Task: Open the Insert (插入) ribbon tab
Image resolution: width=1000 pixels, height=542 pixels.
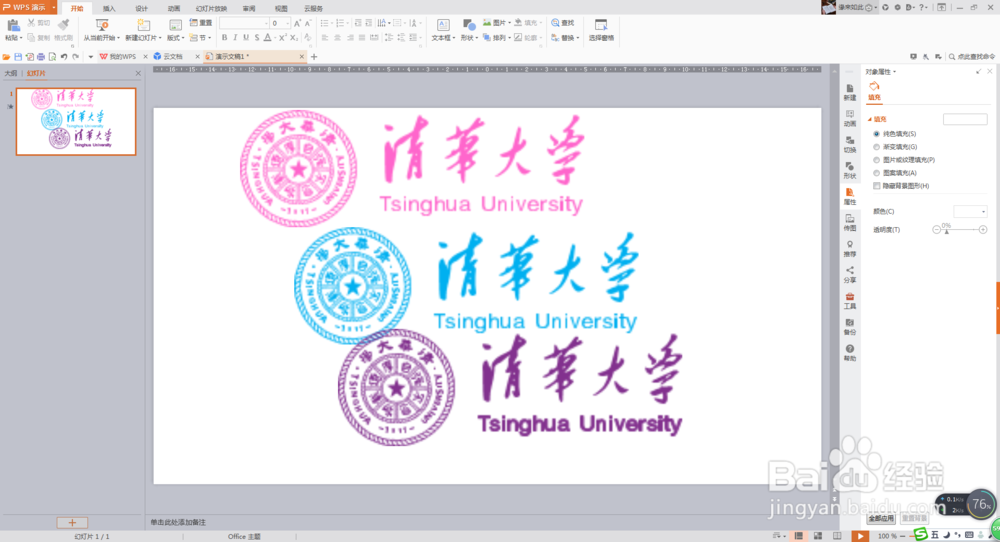Action: click(x=109, y=8)
